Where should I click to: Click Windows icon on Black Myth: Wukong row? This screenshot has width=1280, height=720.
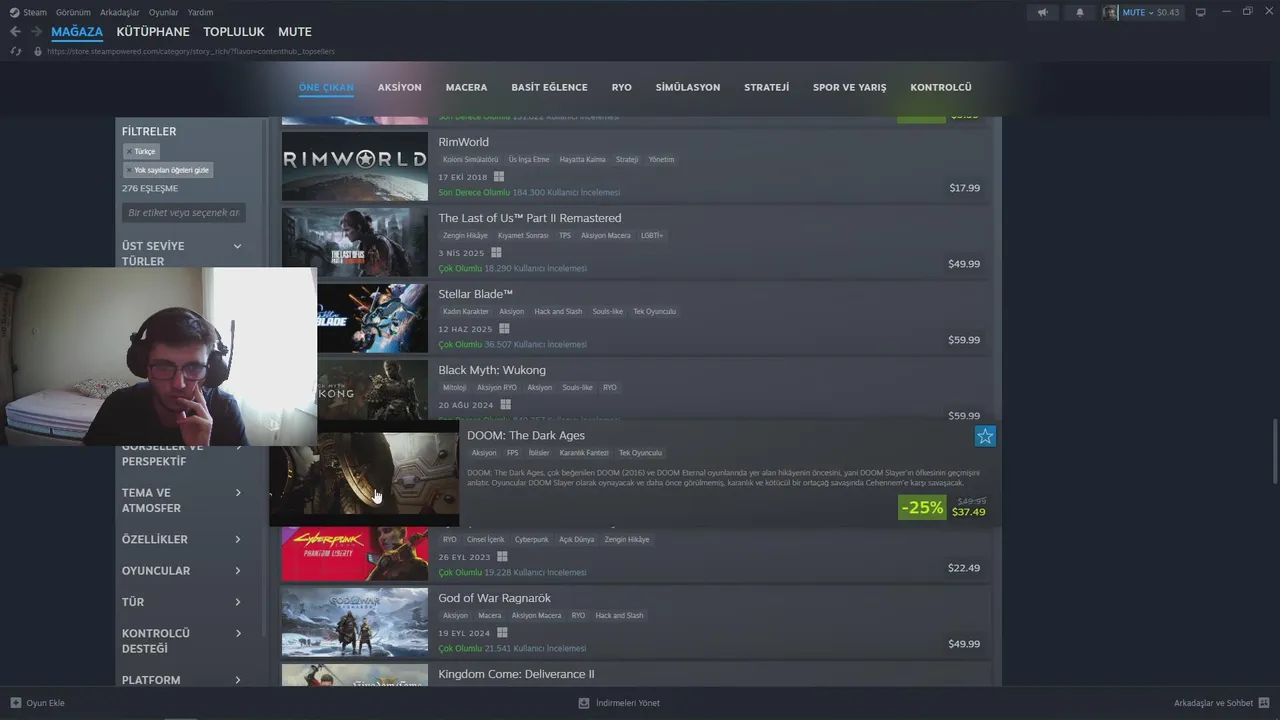click(505, 405)
